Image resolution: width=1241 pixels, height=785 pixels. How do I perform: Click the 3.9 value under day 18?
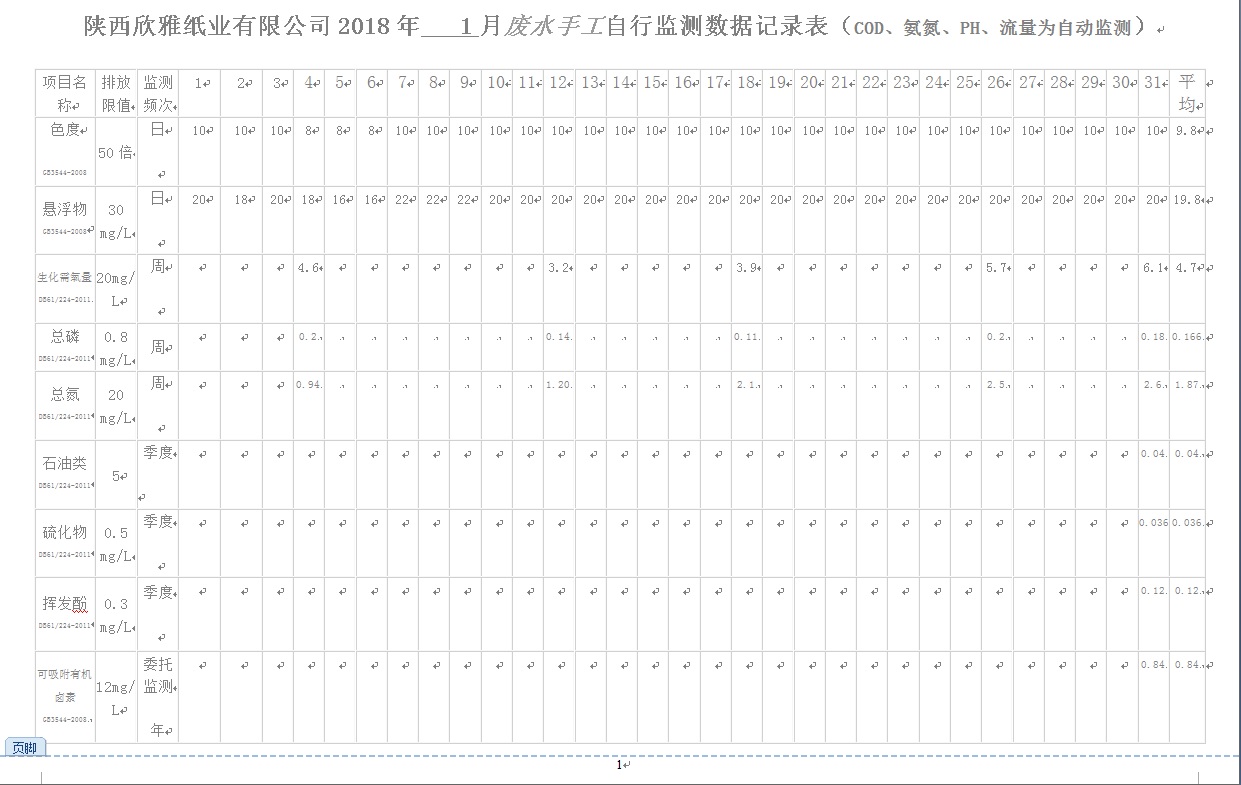pos(747,268)
